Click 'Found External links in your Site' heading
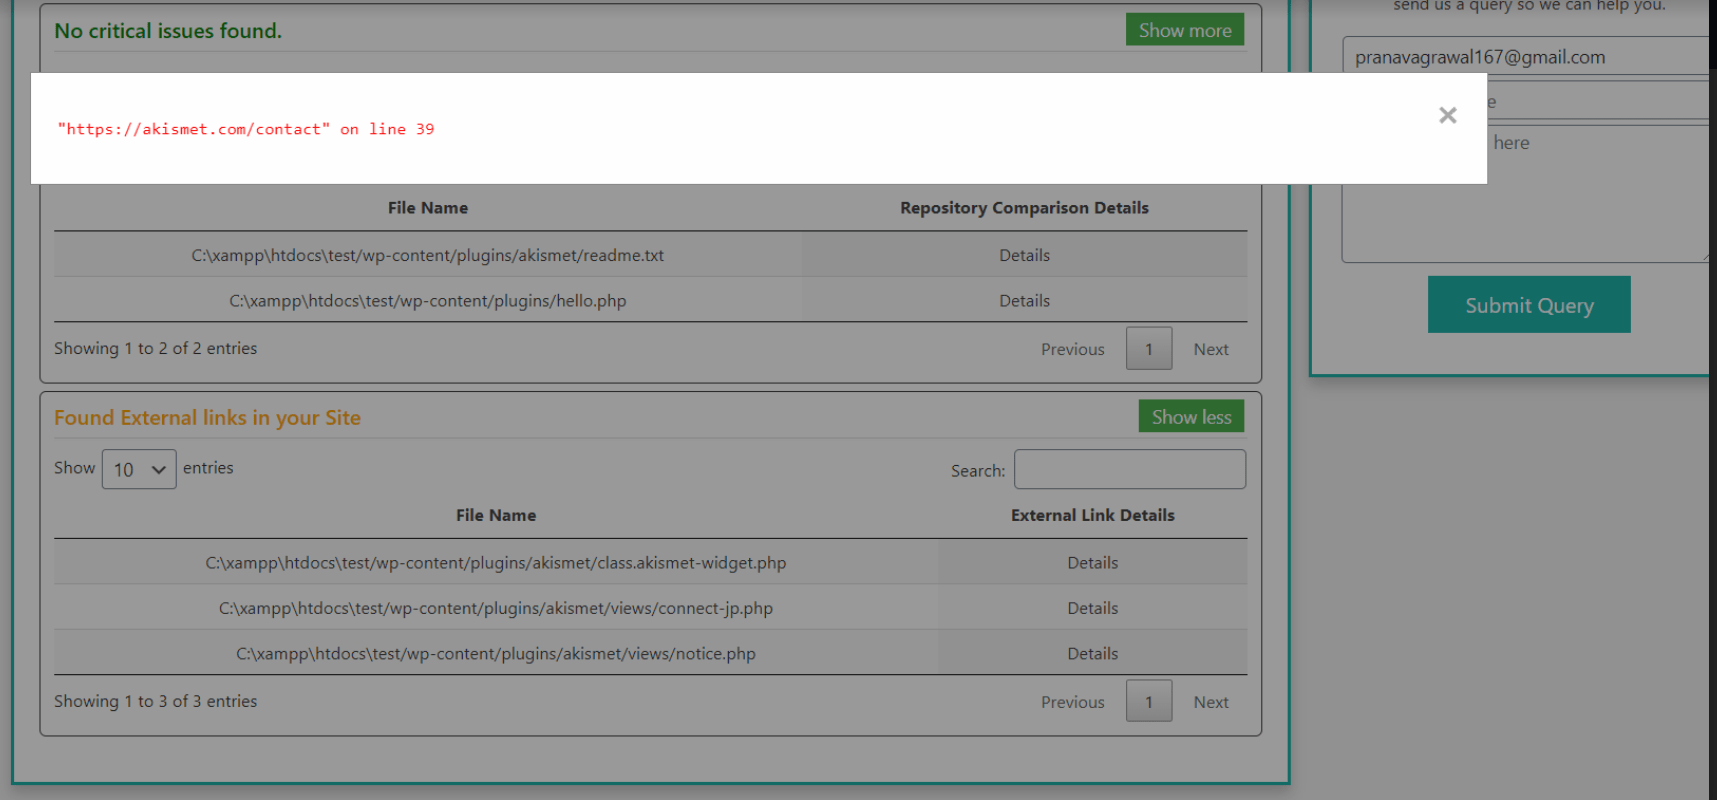The image size is (1717, 800). click(x=207, y=417)
